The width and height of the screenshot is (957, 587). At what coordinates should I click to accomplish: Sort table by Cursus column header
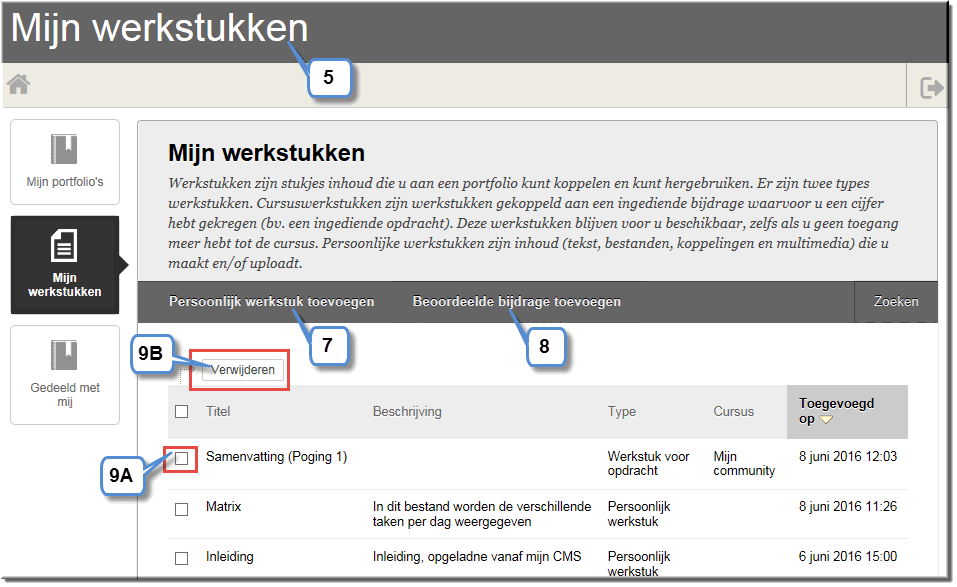(x=734, y=411)
